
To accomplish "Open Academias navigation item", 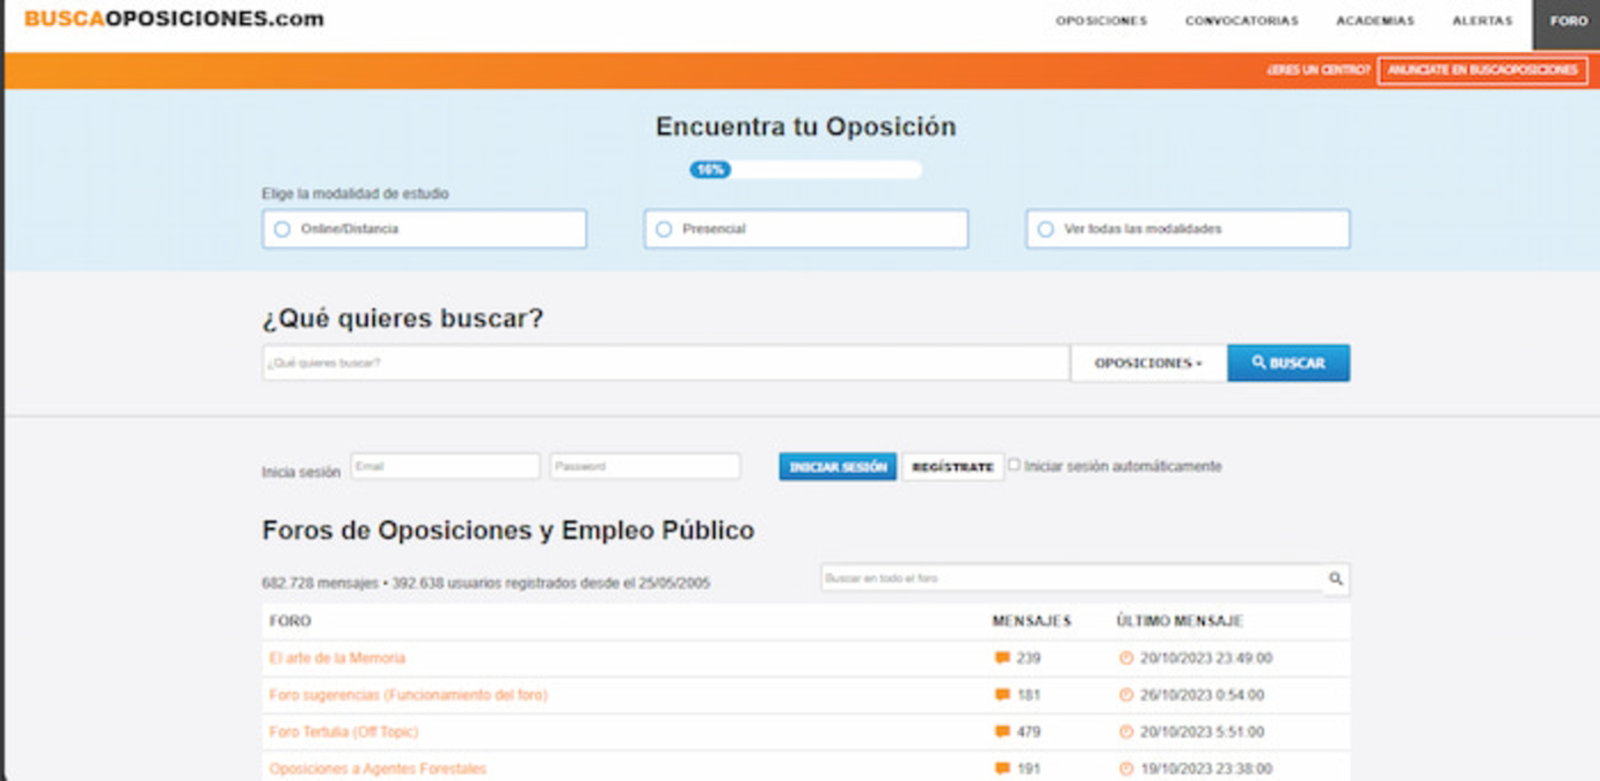I will click(1376, 21).
